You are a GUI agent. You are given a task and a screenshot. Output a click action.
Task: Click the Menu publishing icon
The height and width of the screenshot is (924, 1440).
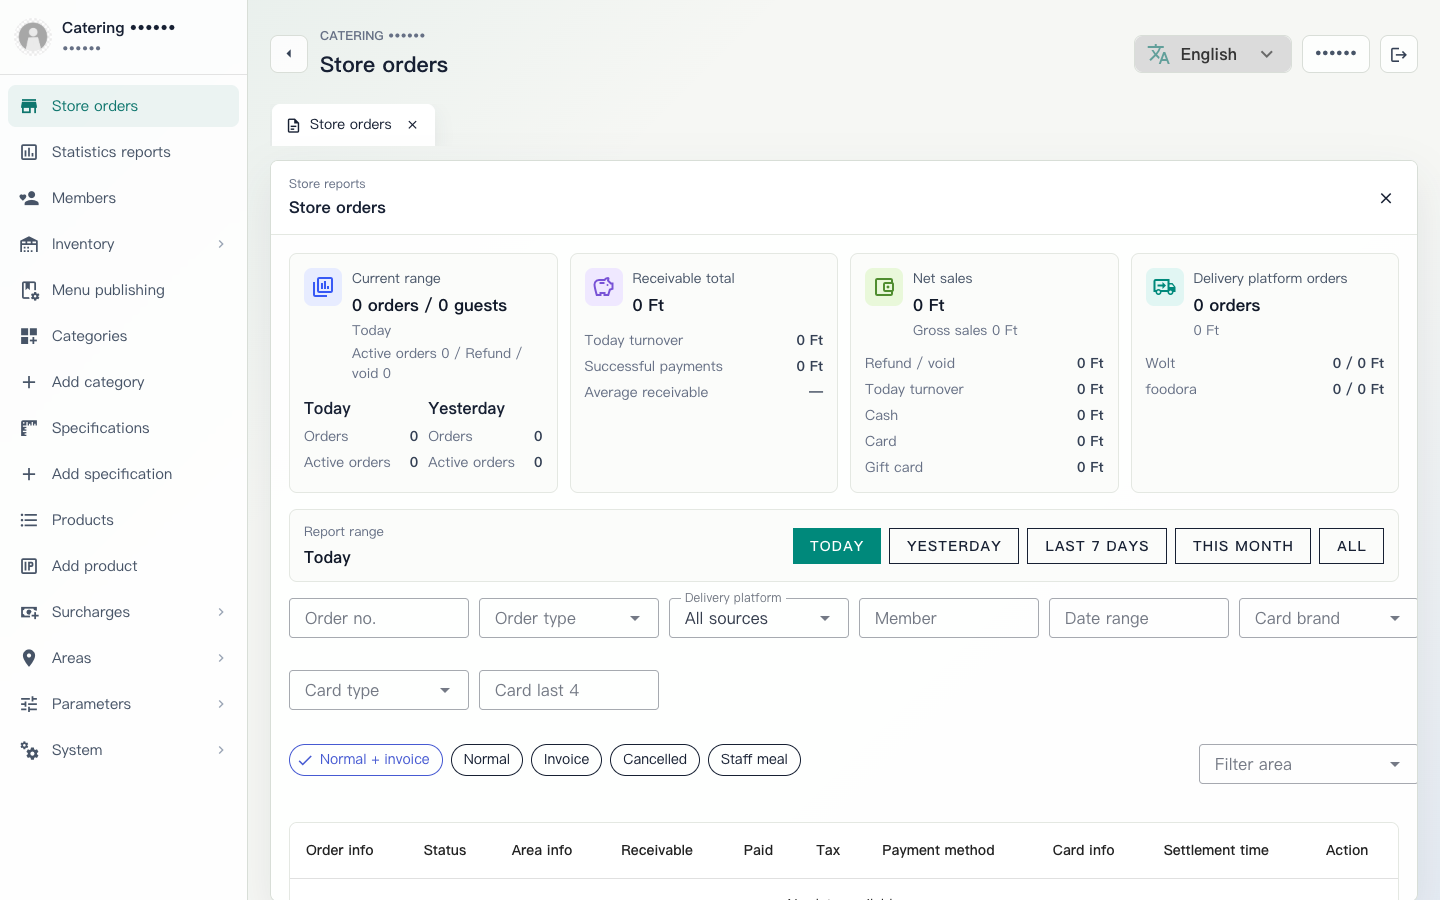click(x=29, y=290)
